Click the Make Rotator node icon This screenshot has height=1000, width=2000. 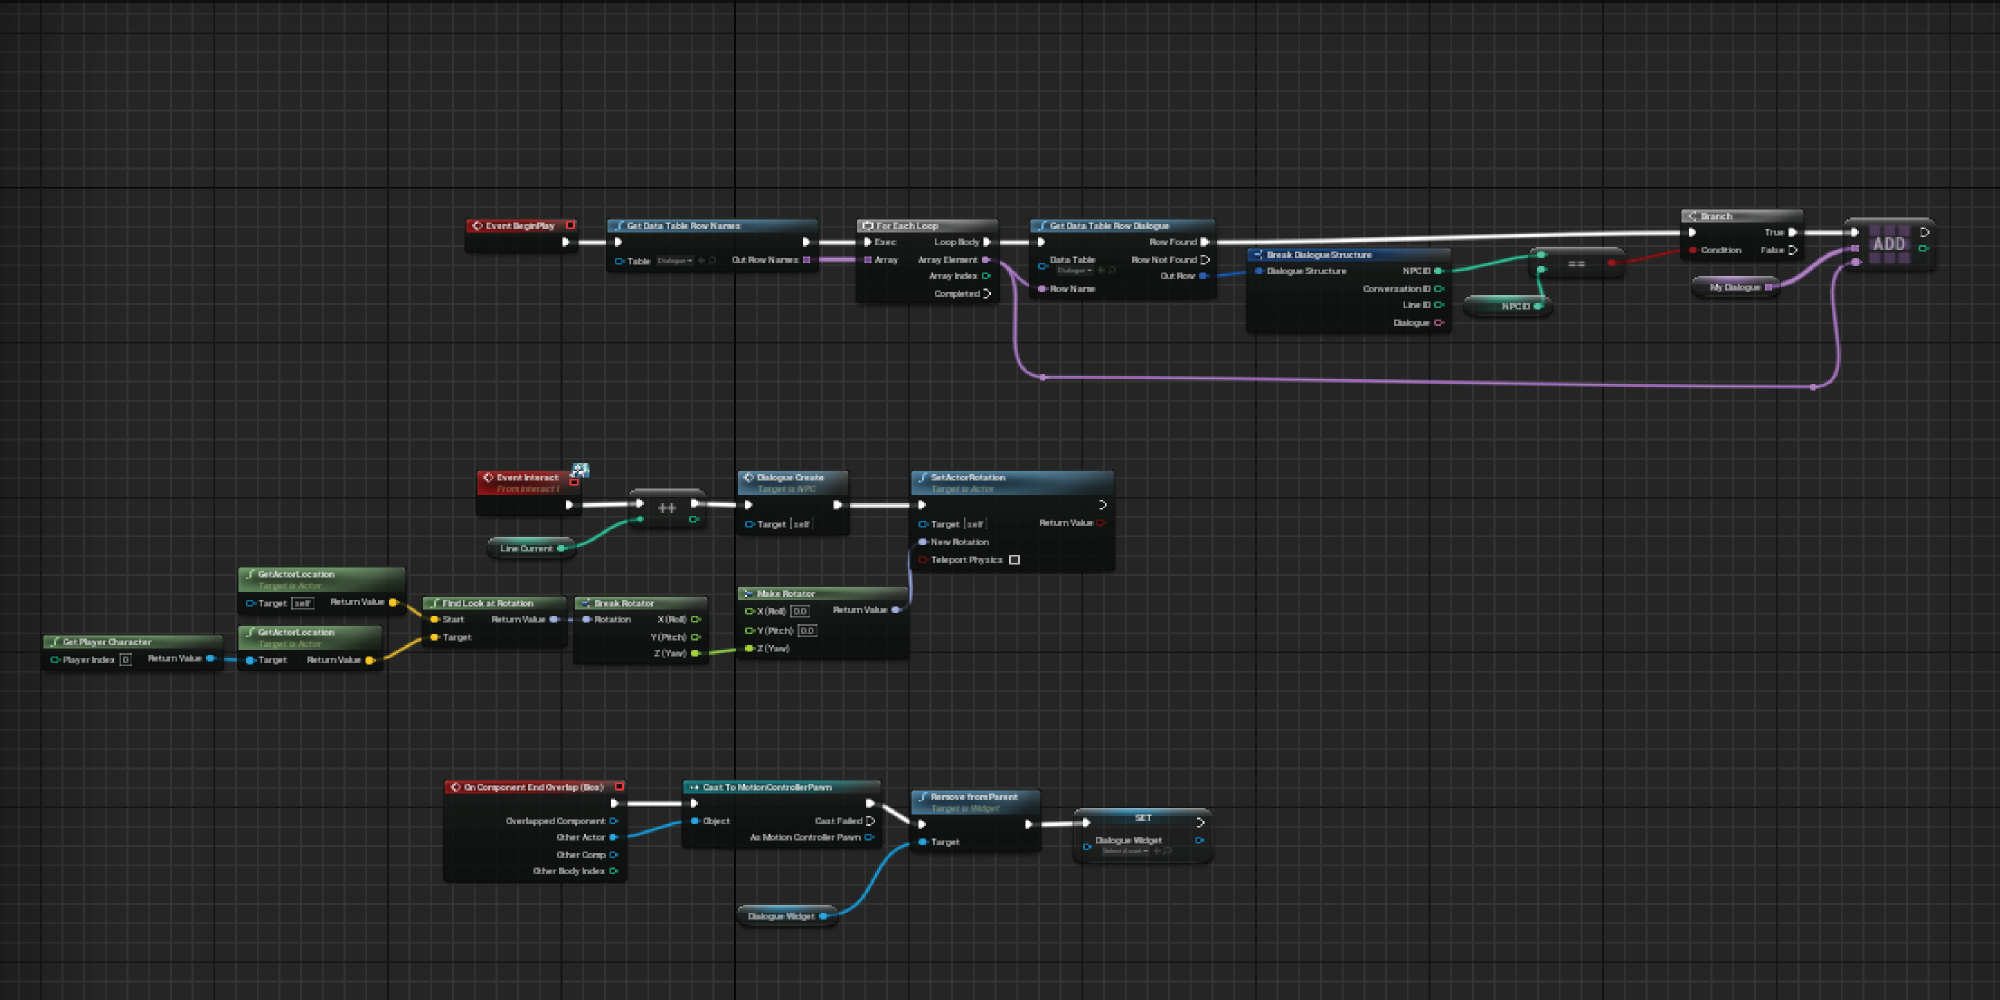click(x=748, y=594)
